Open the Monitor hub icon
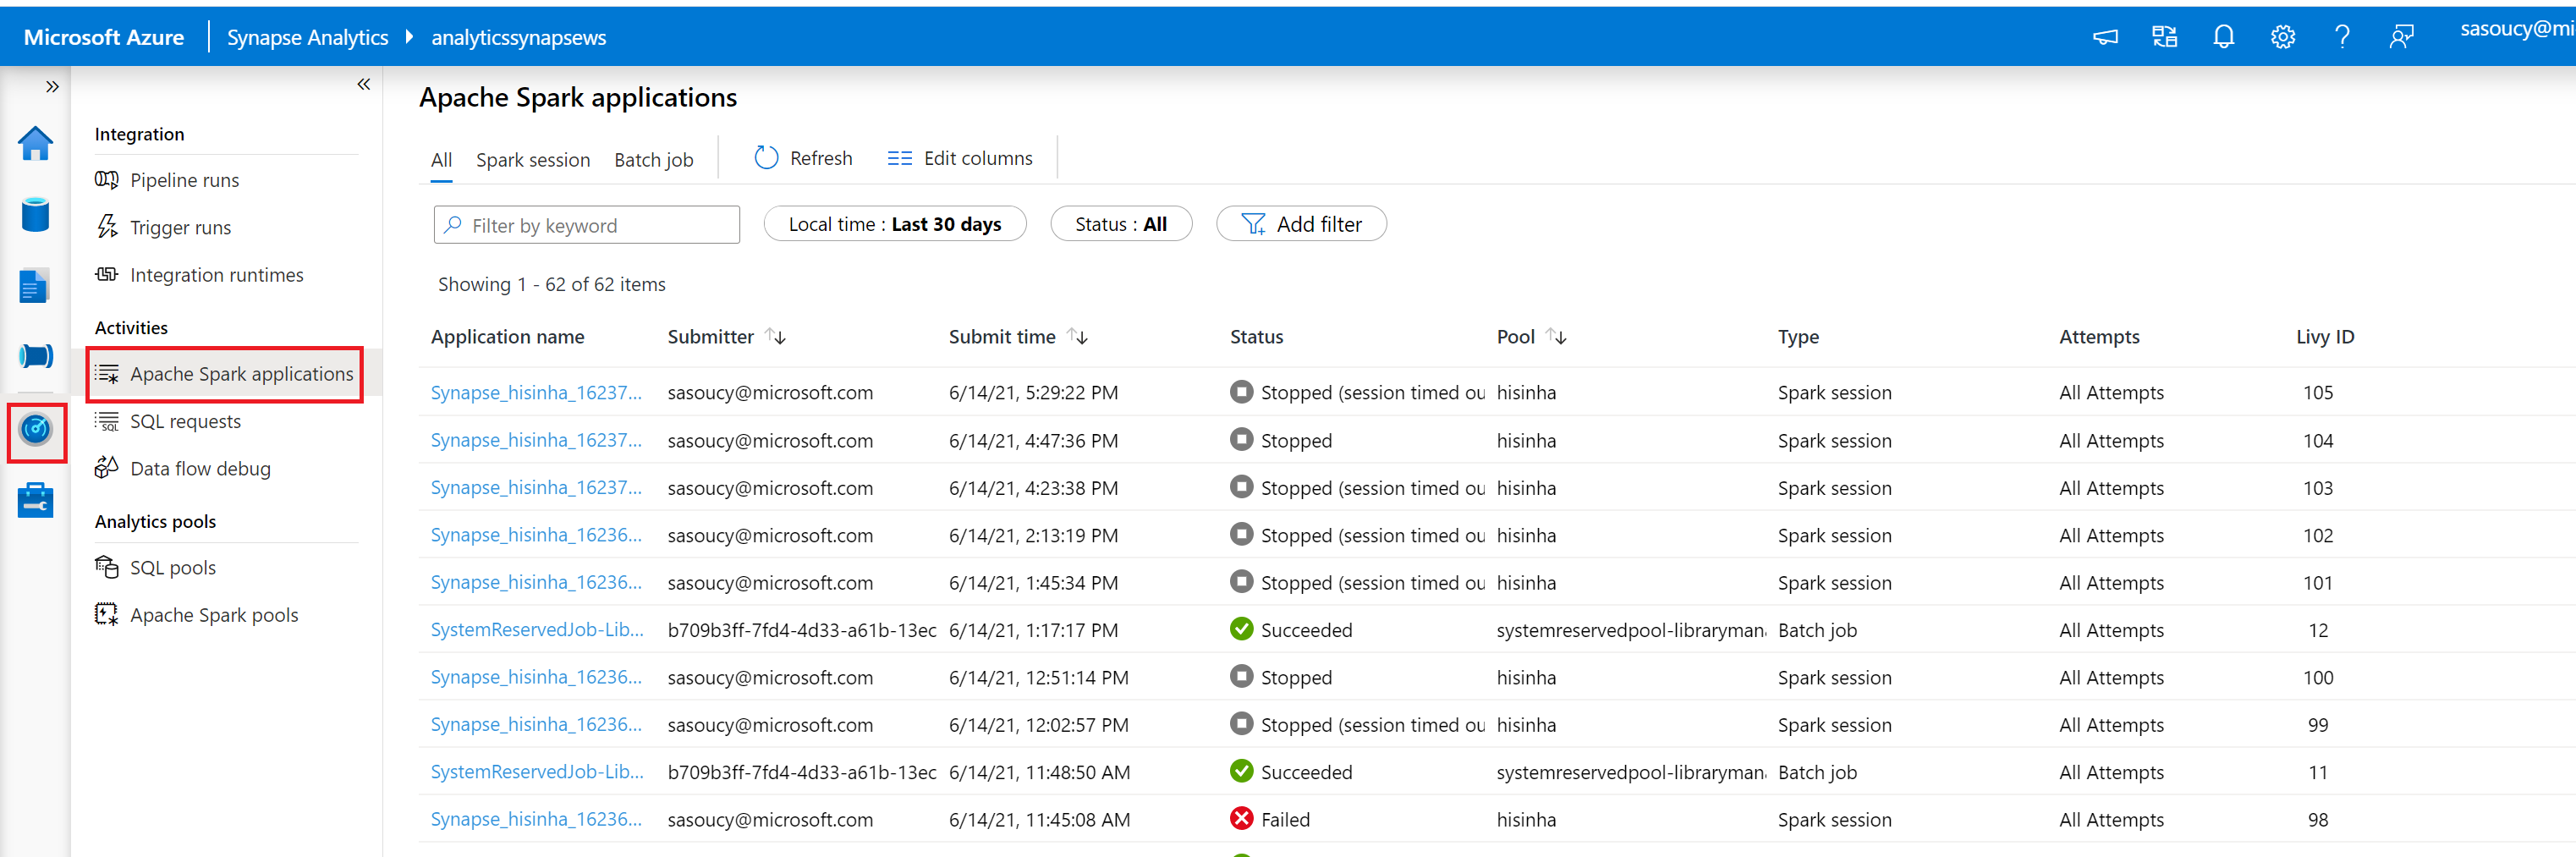 (36, 430)
